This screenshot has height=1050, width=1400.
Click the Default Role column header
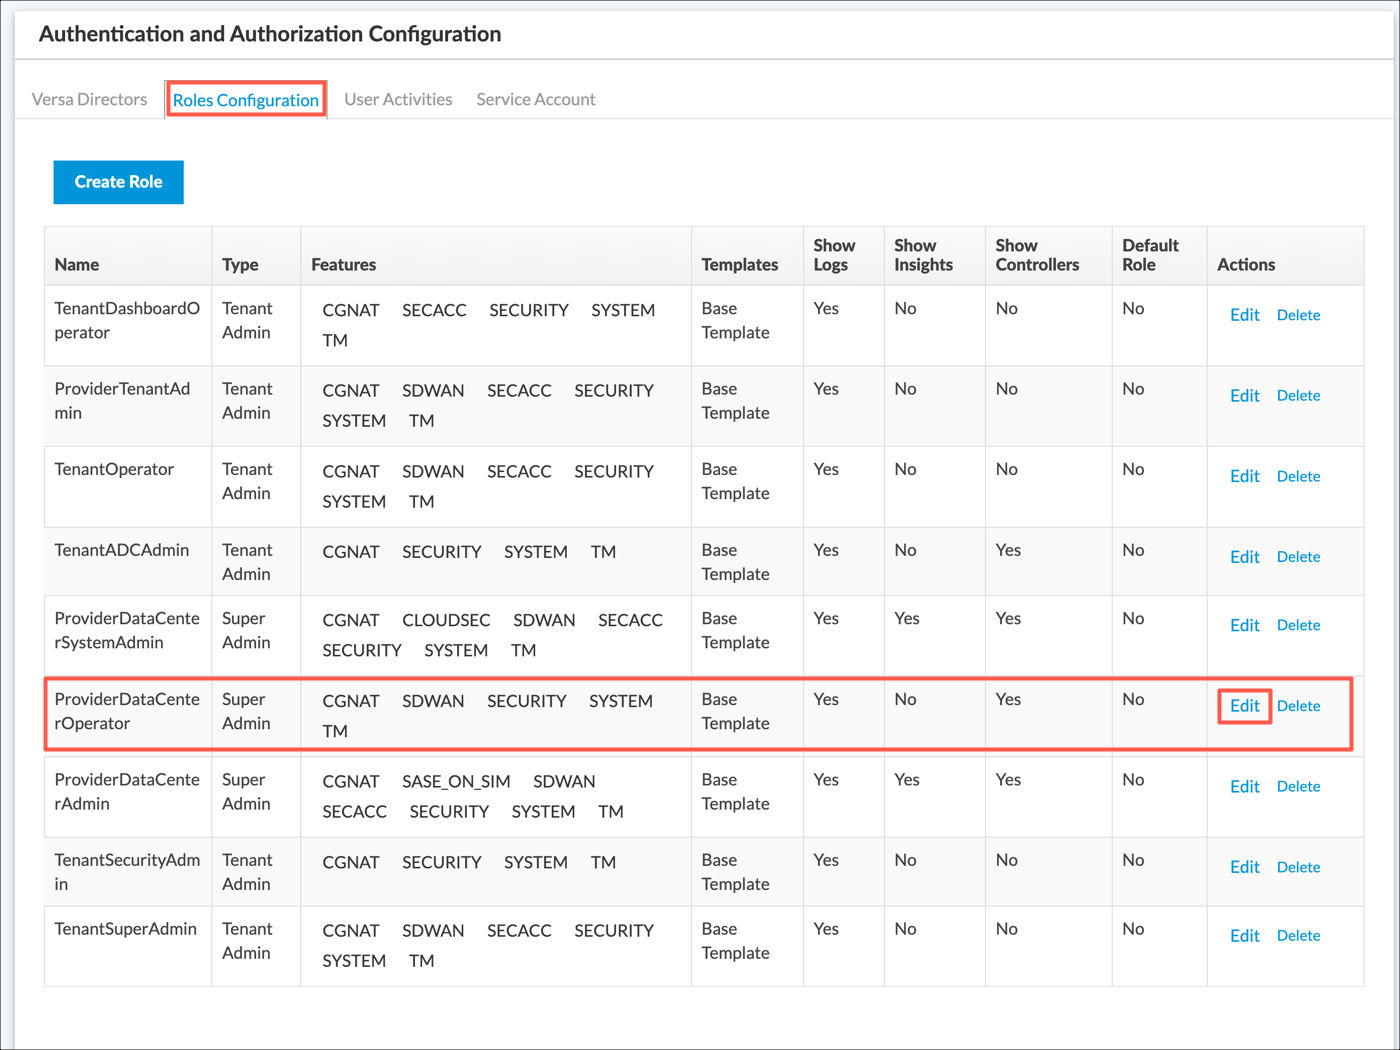[1150, 255]
